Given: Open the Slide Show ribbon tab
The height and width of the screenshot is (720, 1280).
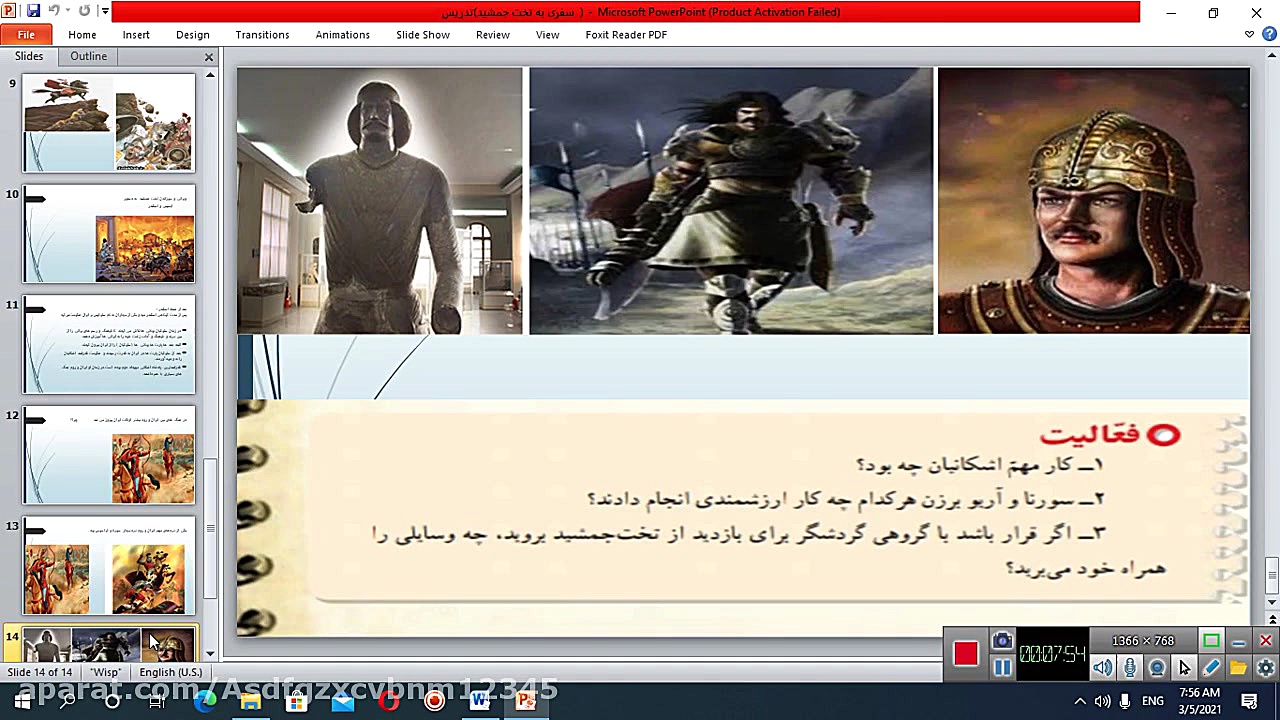Looking at the screenshot, I should [422, 34].
